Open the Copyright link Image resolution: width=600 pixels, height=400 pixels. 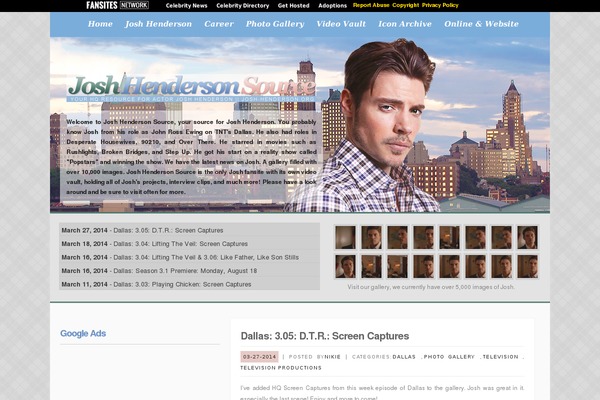click(x=406, y=5)
